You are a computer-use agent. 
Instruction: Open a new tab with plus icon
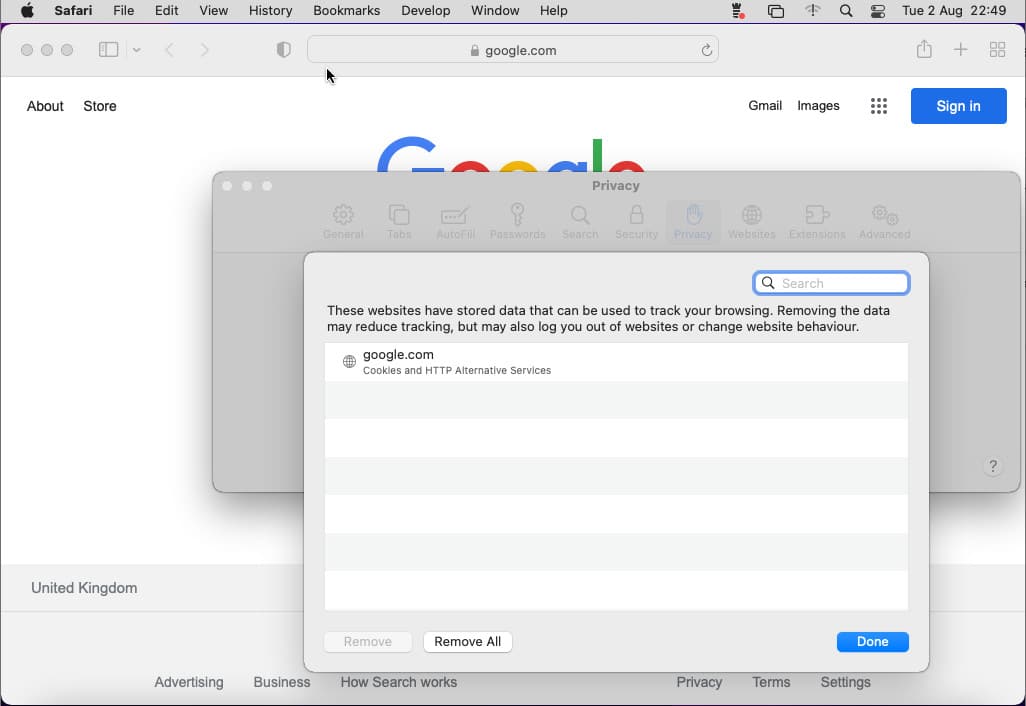coord(960,49)
